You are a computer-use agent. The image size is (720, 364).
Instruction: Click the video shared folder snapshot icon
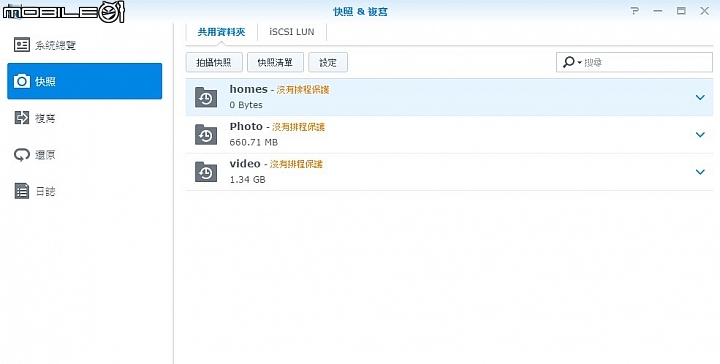point(206,171)
